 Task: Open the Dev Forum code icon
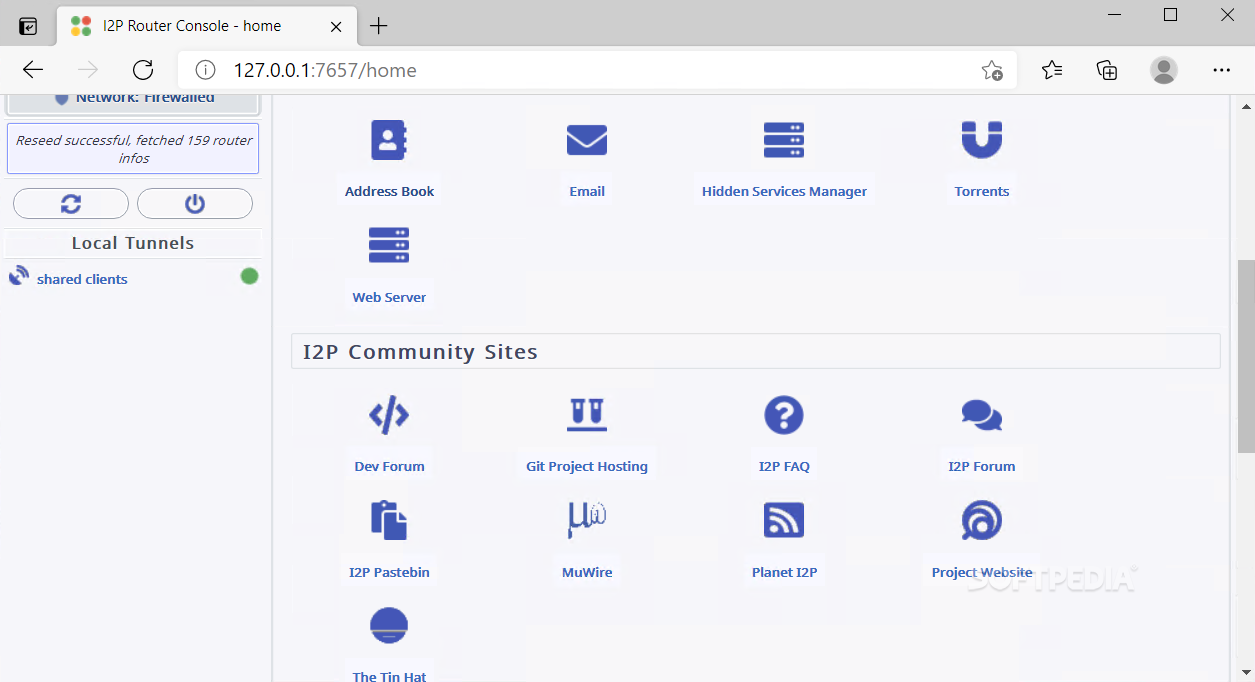(389, 414)
